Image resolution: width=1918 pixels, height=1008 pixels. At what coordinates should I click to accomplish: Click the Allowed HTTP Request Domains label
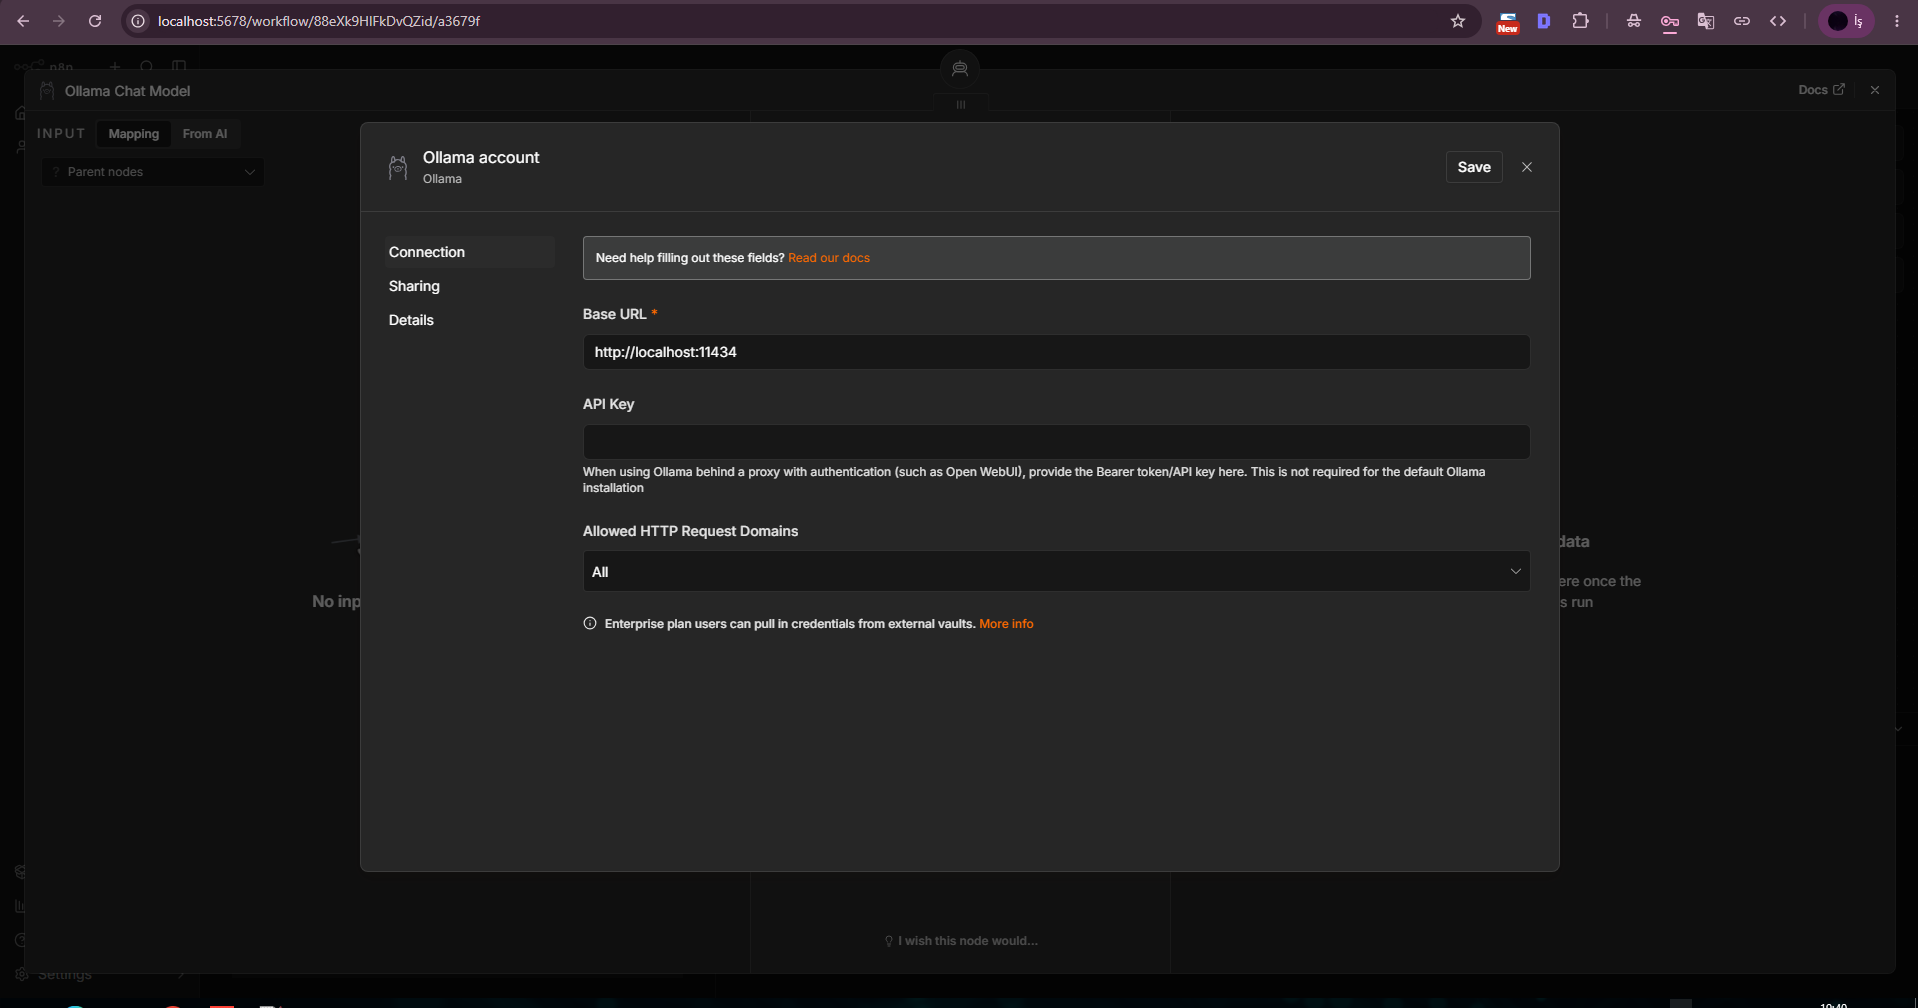(690, 531)
